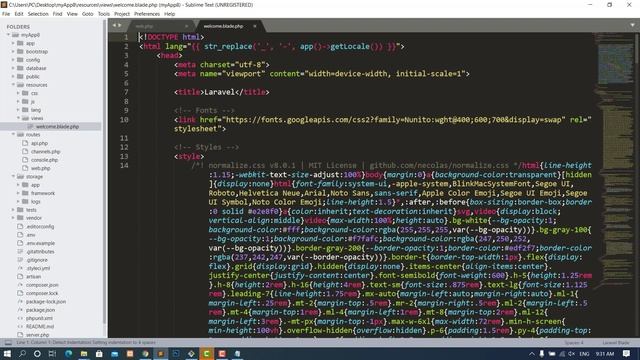Image resolution: width=640 pixels, height=360 pixels.
Task: Open the Windows Start menu
Action: 7,353
